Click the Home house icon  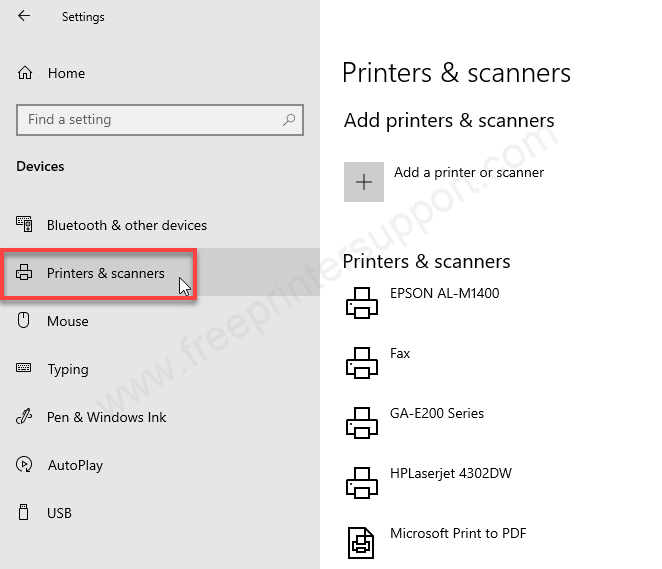pyautogui.click(x=25, y=73)
